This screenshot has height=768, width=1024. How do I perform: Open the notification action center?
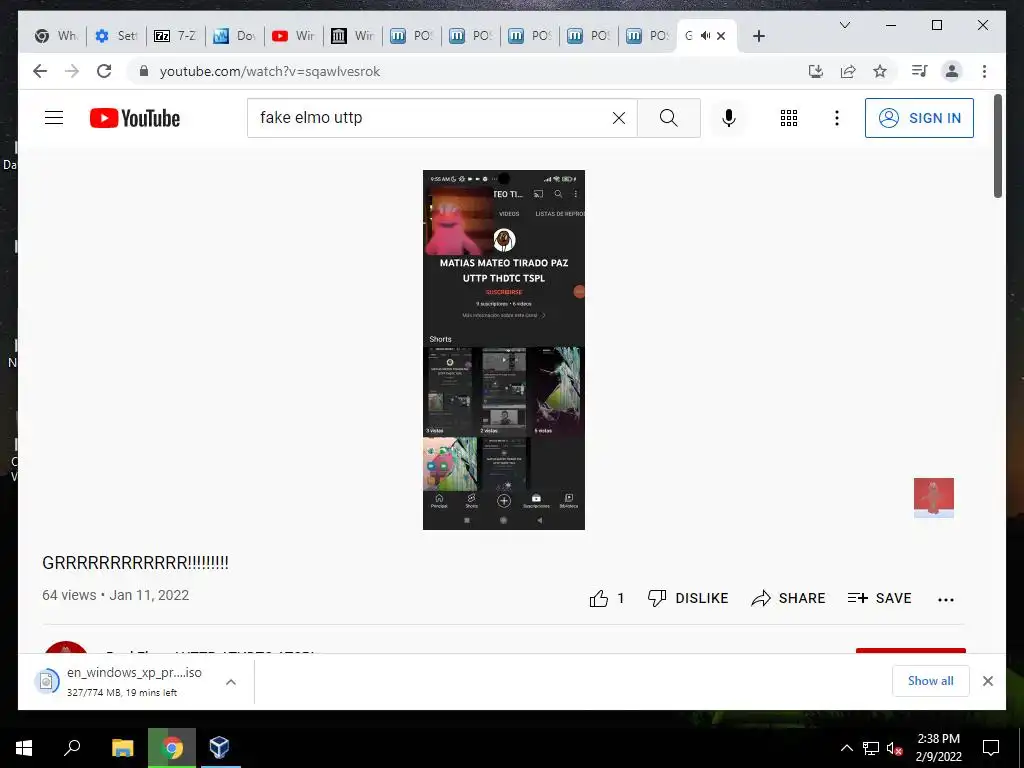991,748
